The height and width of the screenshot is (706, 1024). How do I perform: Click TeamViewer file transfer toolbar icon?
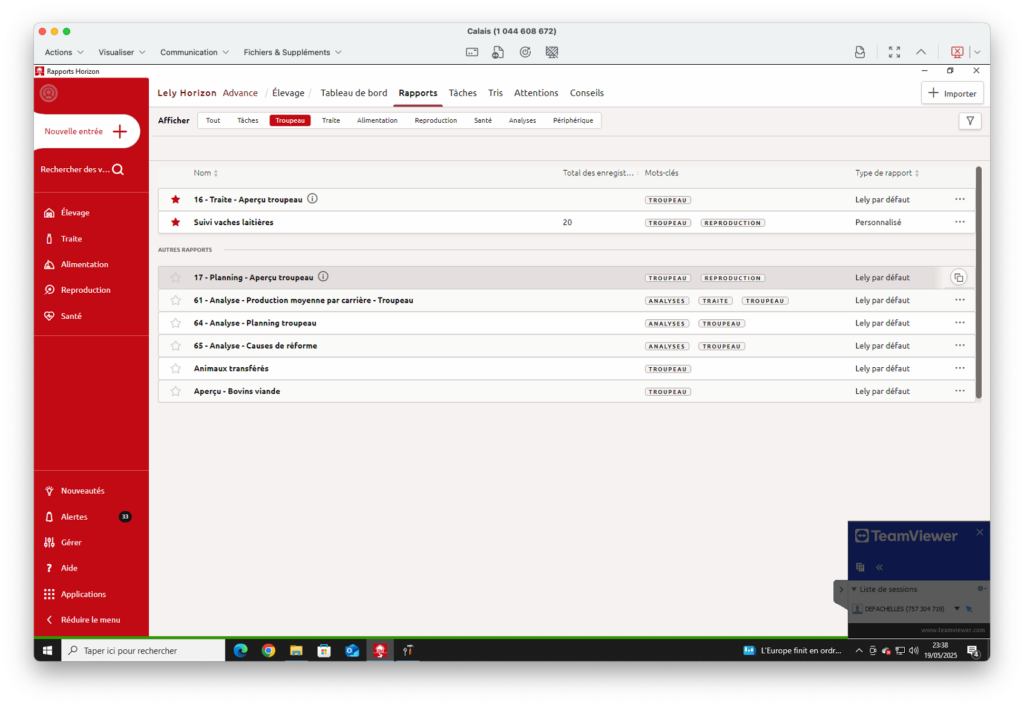pyautogui.click(x=498, y=52)
